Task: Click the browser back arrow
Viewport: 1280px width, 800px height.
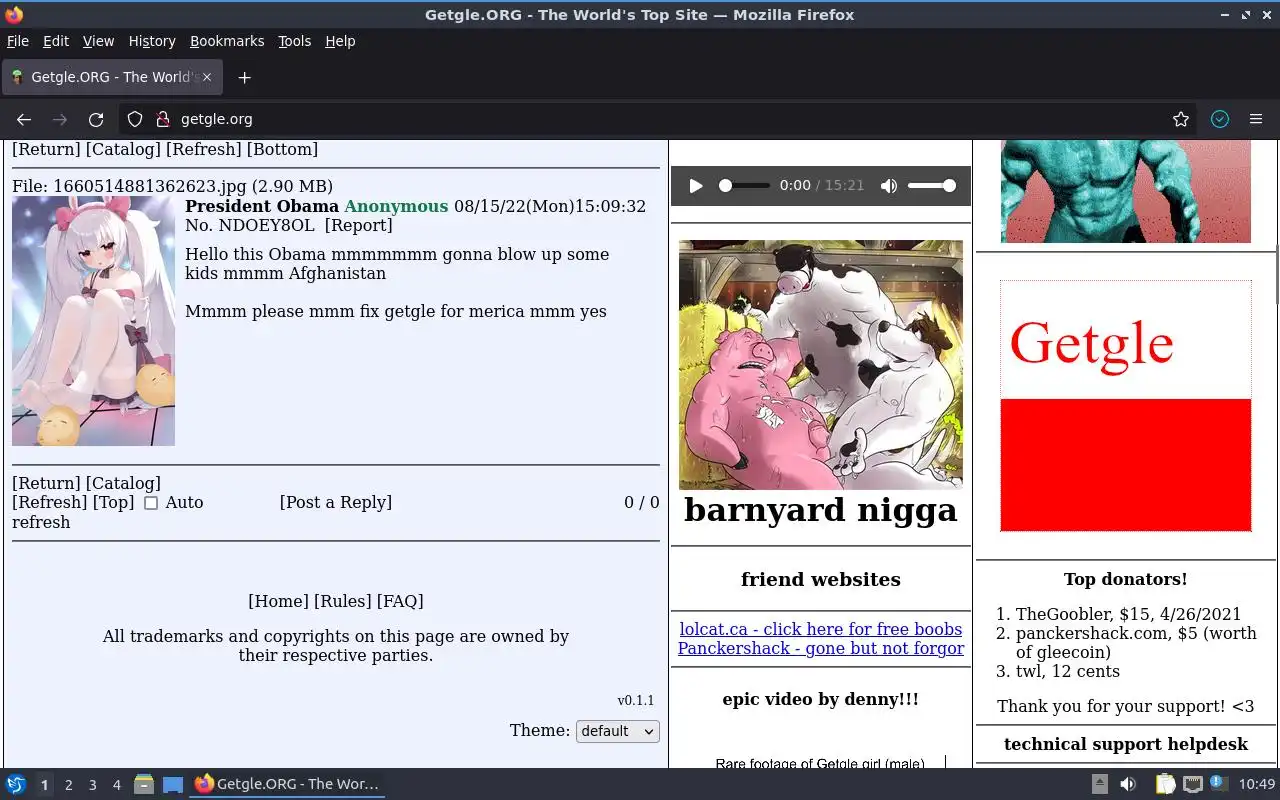Action: coord(24,119)
